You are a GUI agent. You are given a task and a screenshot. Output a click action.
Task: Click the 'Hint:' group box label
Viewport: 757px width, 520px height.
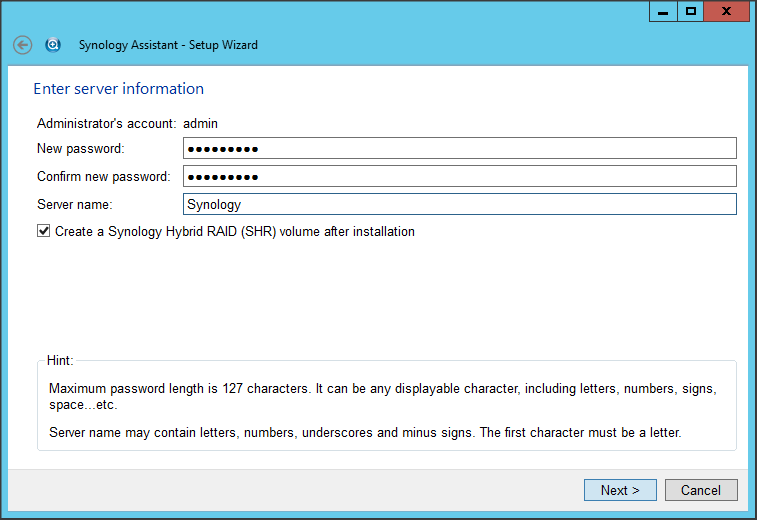pos(60,360)
